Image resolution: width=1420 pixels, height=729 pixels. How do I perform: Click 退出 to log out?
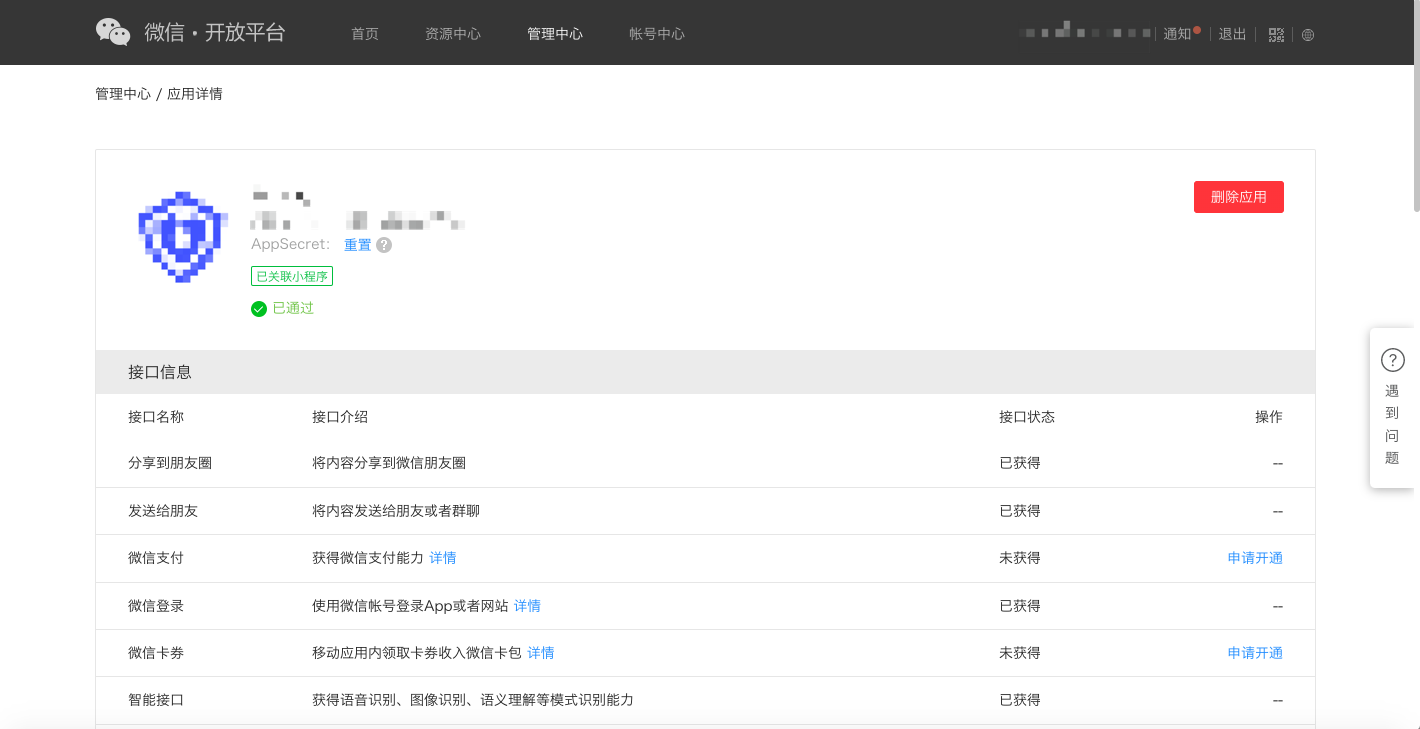1232,34
